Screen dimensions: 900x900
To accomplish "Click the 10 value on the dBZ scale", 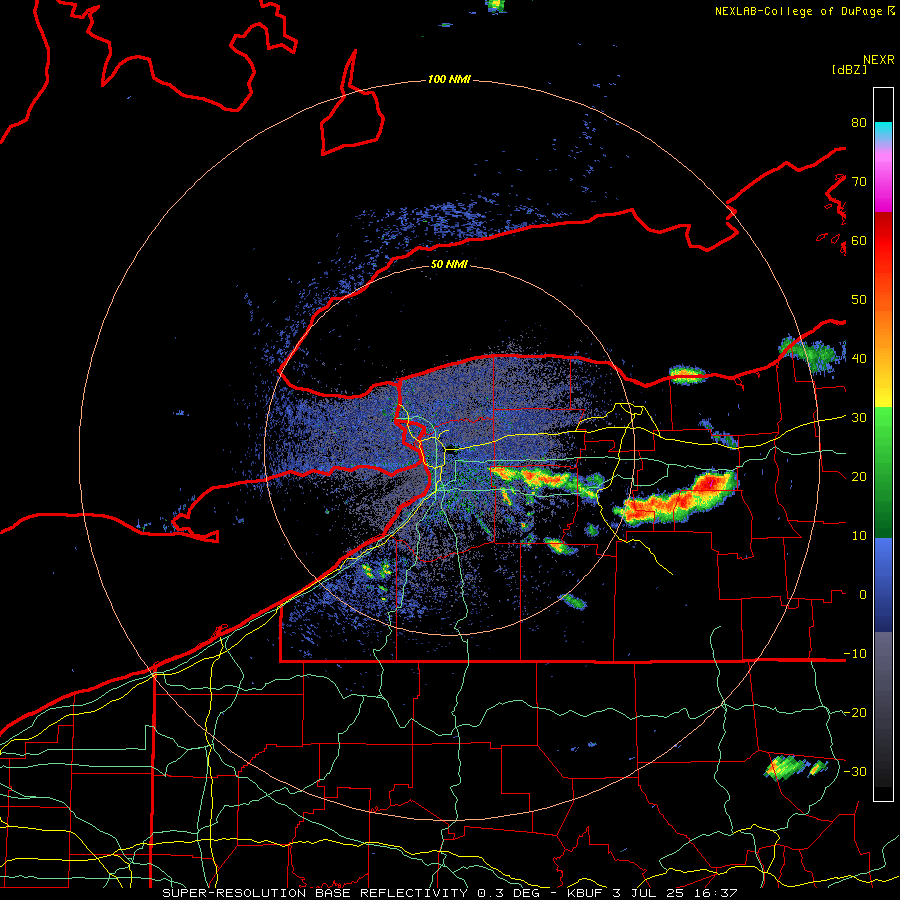I will pos(859,536).
